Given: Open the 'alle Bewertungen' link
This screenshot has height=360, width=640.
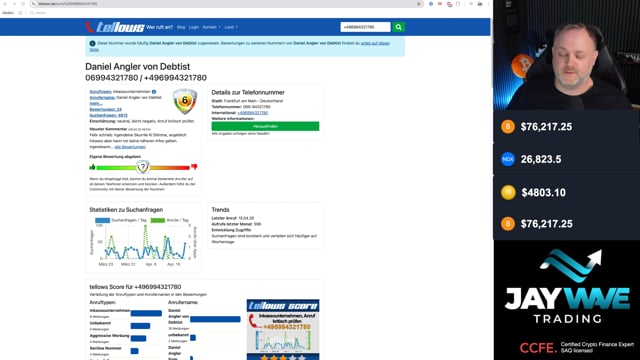Looking at the screenshot, I should (x=130, y=147).
